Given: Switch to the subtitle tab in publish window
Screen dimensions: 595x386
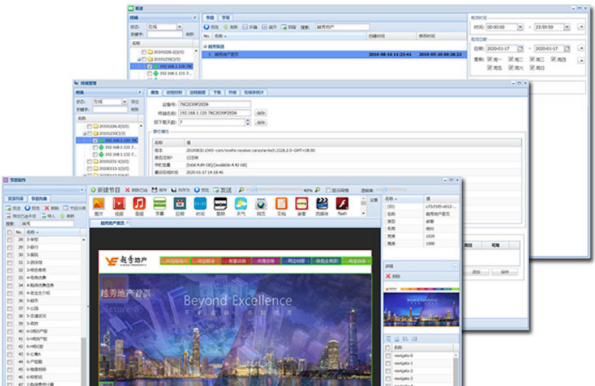Looking at the screenshot, I should [x=226, y=17].
